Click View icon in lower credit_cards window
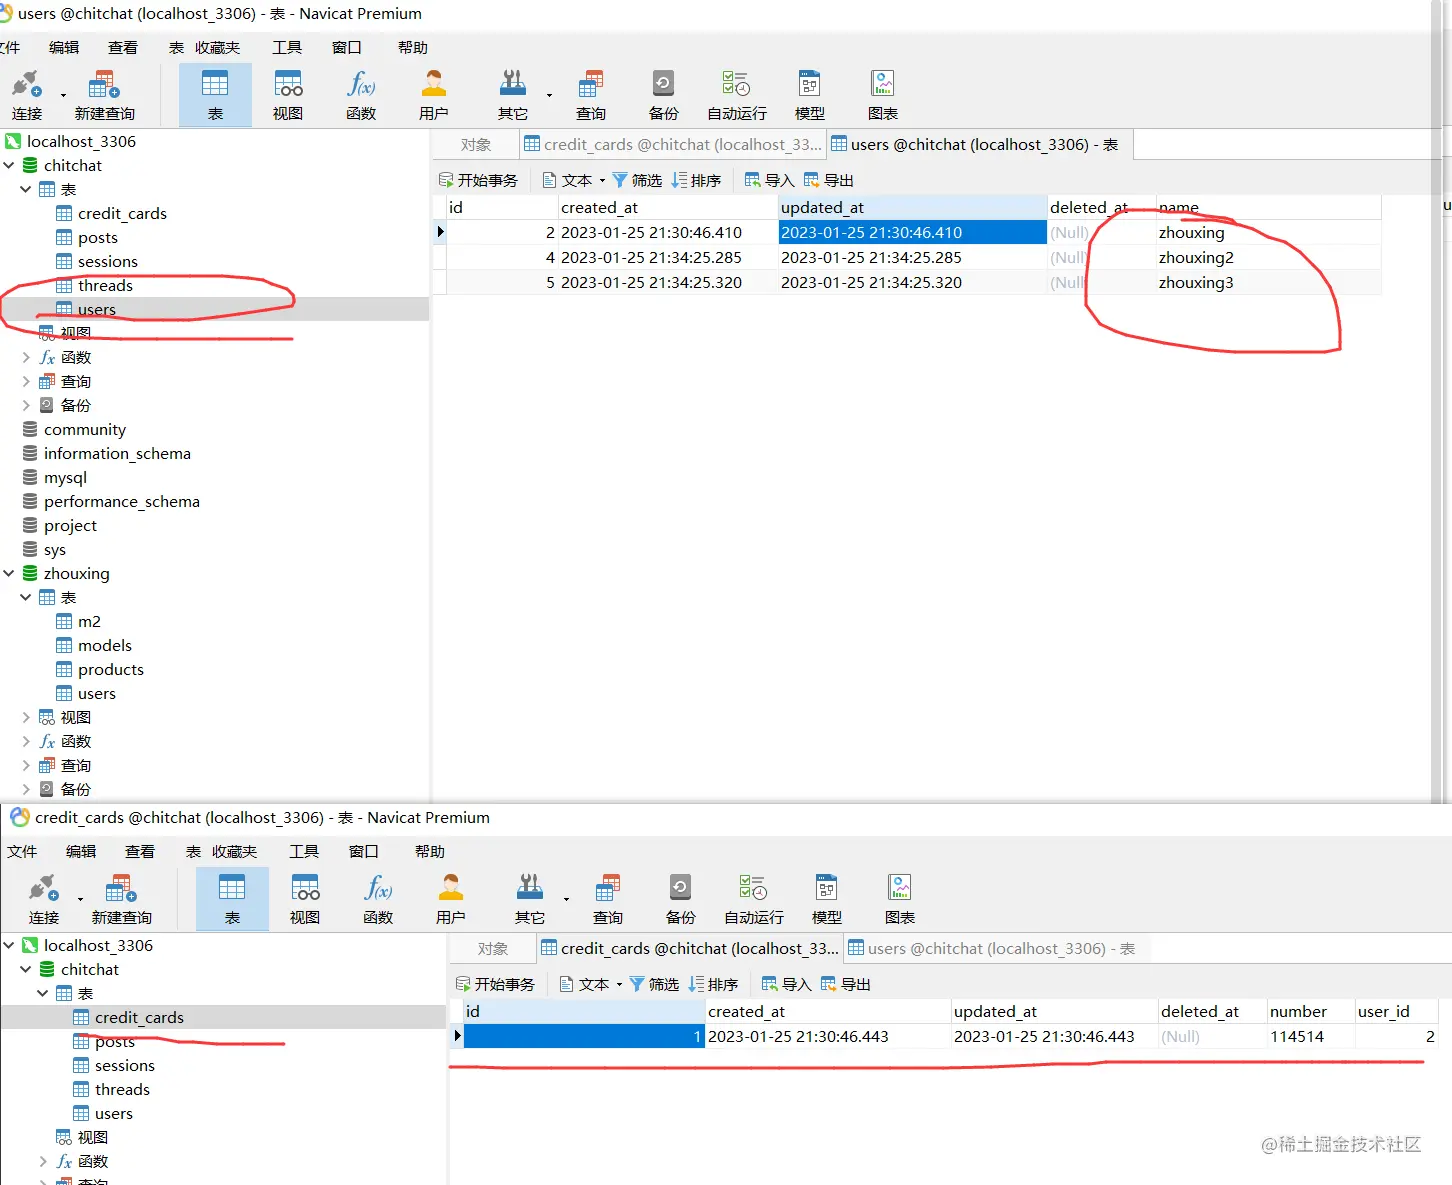Screen dimensions: 1452x1185 305,900
